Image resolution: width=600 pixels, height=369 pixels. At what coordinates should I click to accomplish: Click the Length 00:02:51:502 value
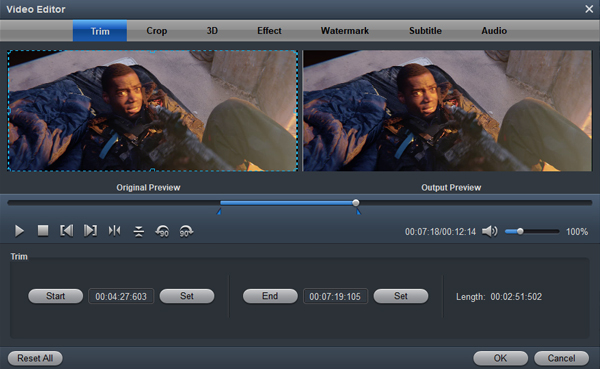[516, 297]
